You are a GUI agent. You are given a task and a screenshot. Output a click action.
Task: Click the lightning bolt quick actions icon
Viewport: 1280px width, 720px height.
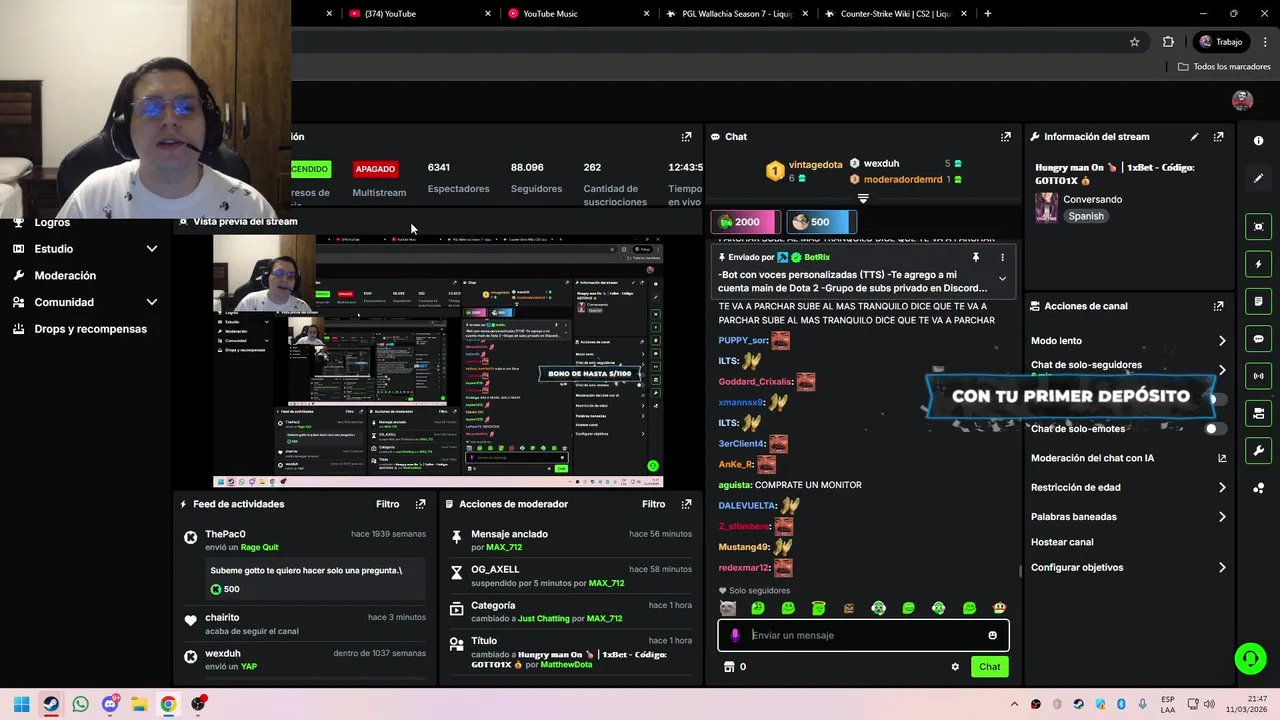1258,265
